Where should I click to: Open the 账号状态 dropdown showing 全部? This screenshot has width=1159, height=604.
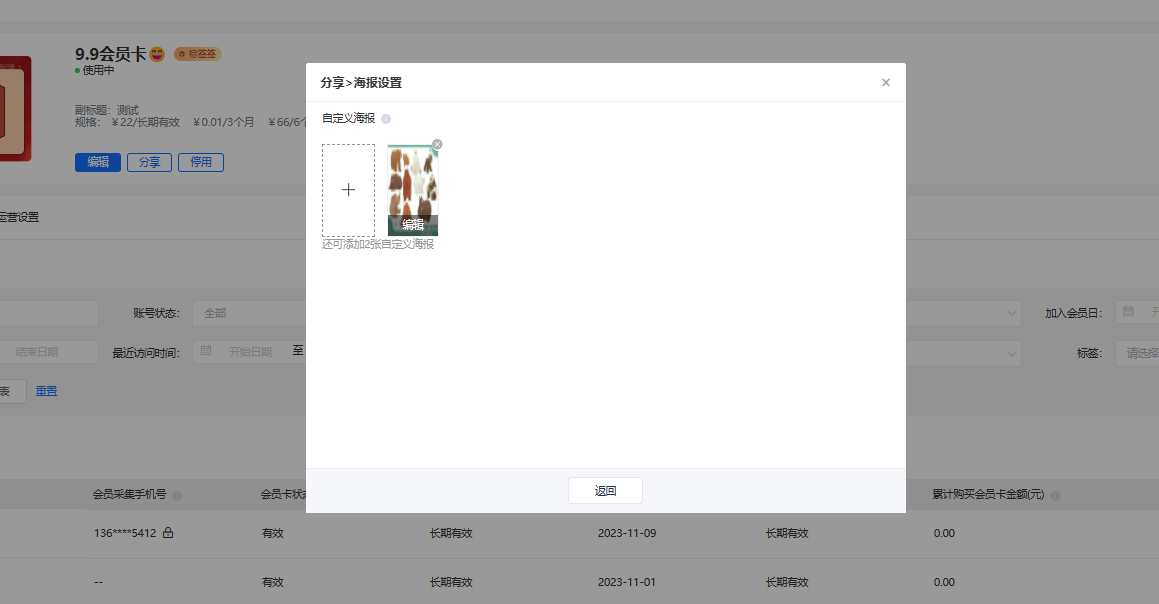pyautogui.click(x=249, y=313)
